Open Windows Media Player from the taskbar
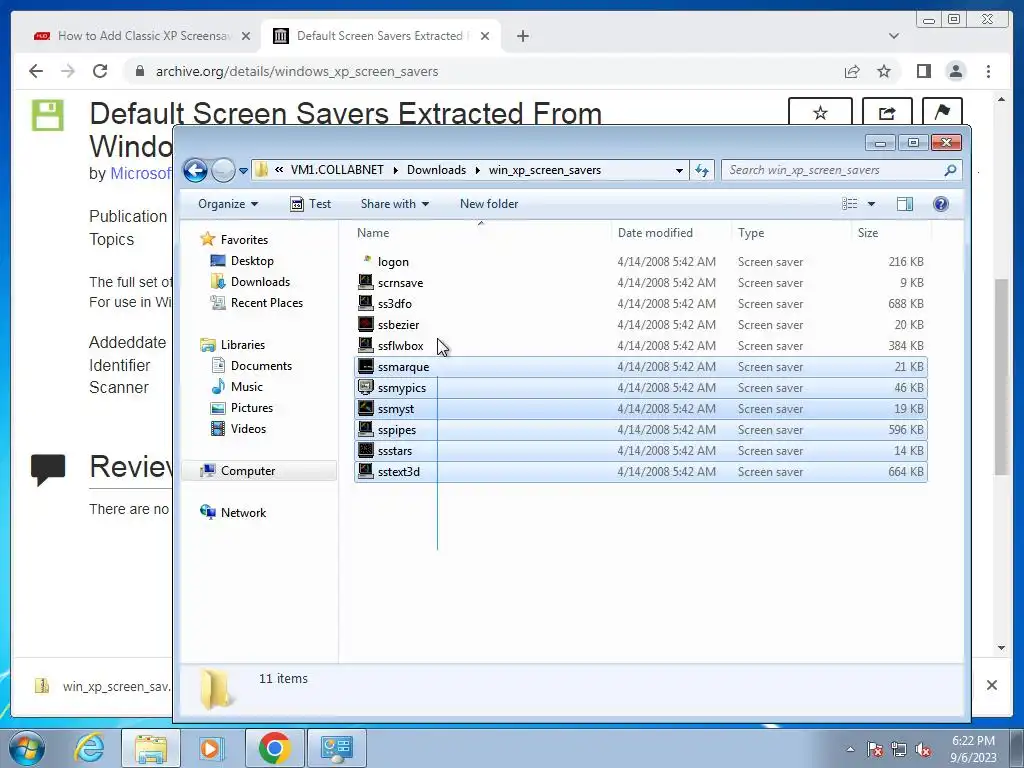Screen dimensions: 1024x768 tap(211, 748)
